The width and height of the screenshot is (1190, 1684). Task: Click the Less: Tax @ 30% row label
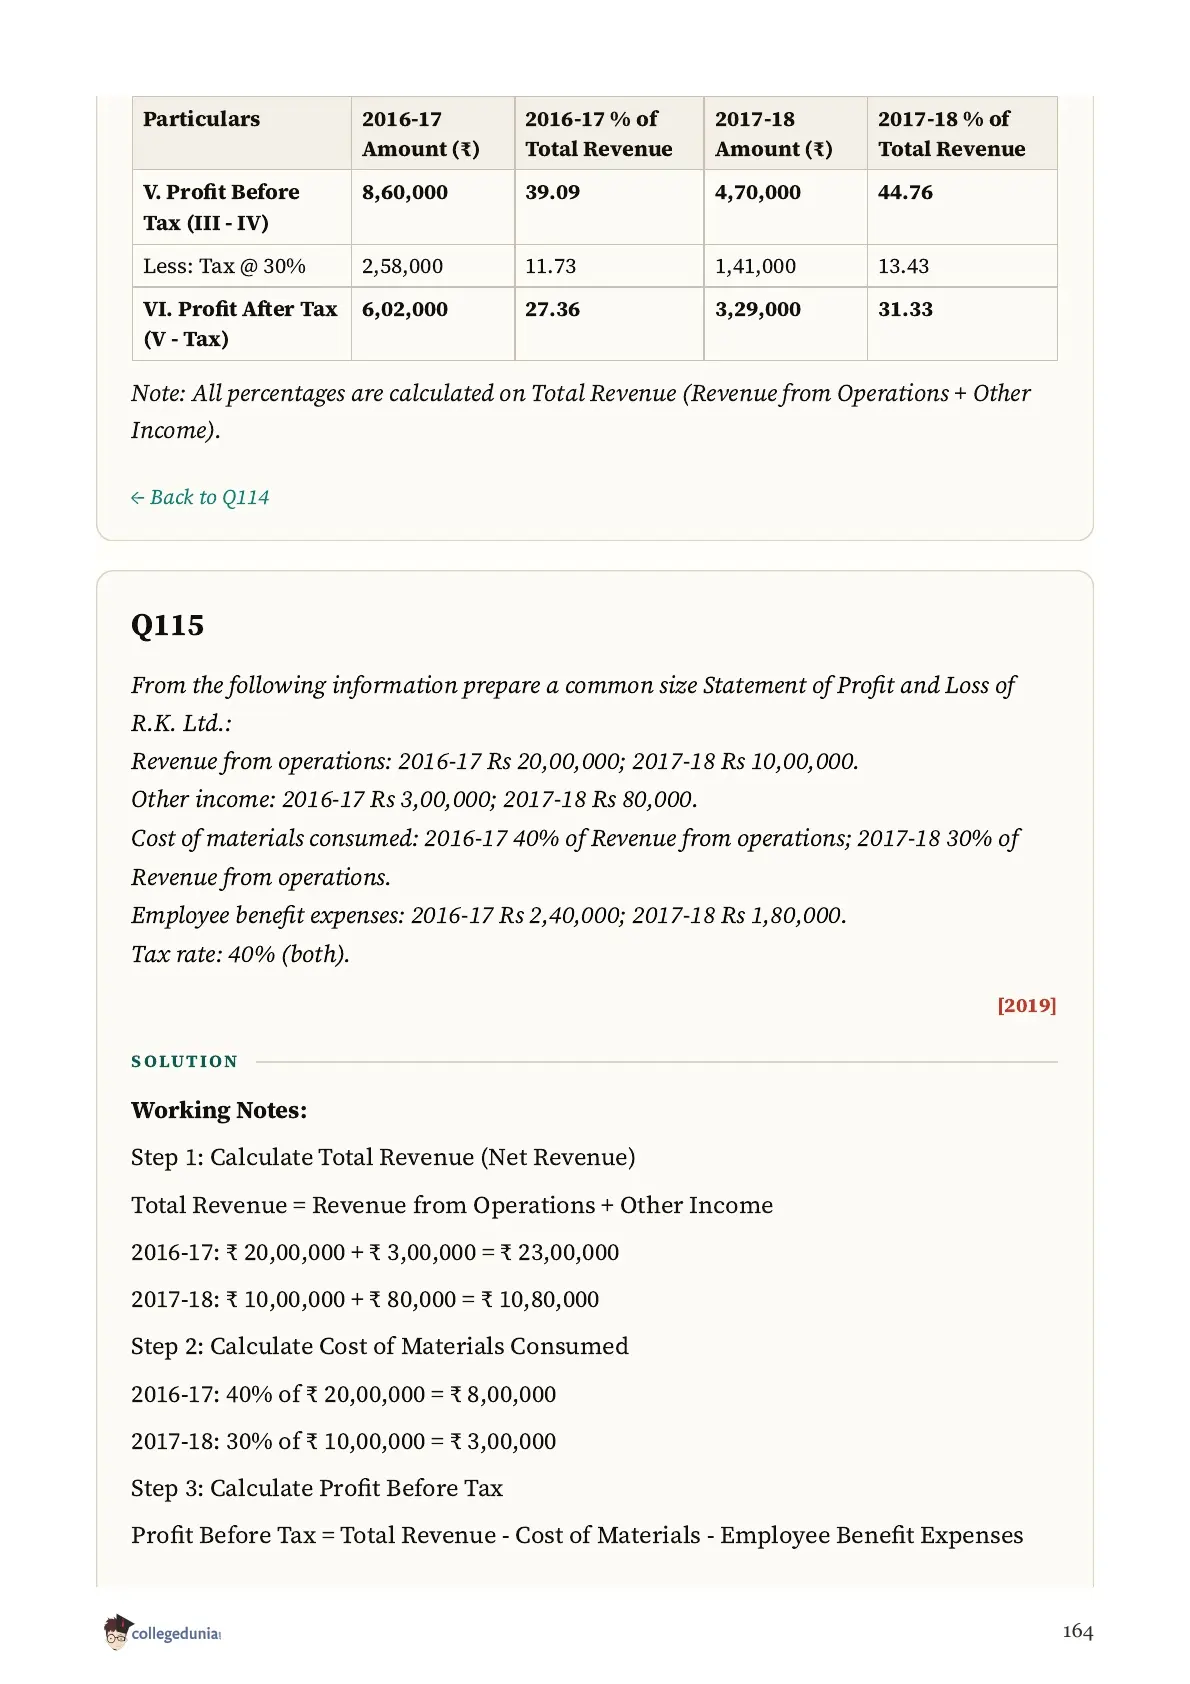point(224,266)
